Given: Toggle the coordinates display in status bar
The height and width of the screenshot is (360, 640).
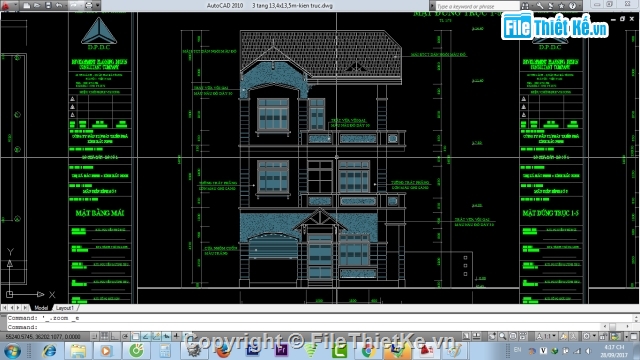Looking at the screenshot, I should click(x=42, y=337).
